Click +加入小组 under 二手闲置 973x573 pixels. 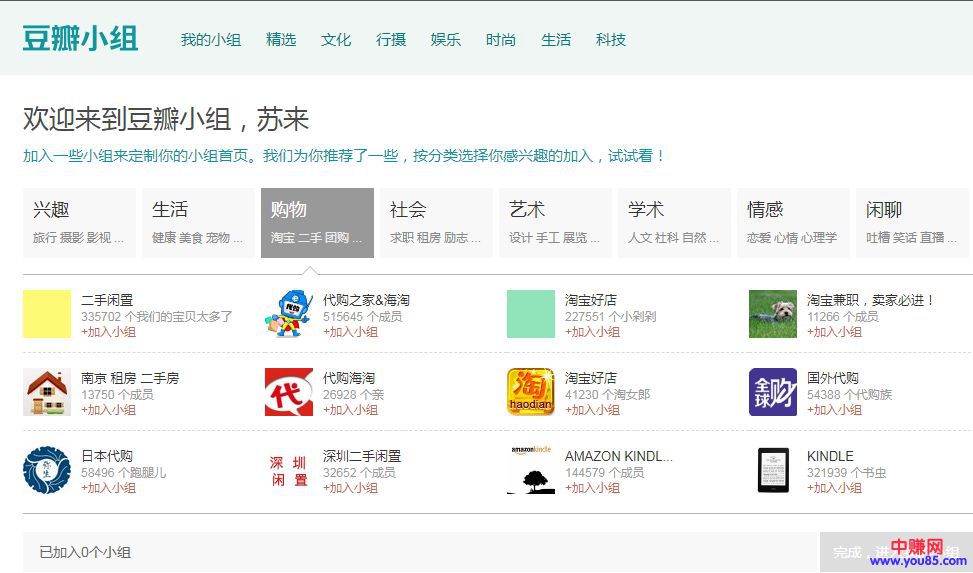pyautogui.click(x=108, y=332)
